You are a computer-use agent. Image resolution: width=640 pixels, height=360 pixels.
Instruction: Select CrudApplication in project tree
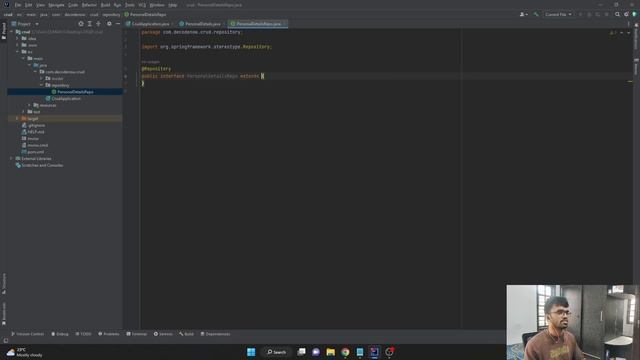pos(63,99)
